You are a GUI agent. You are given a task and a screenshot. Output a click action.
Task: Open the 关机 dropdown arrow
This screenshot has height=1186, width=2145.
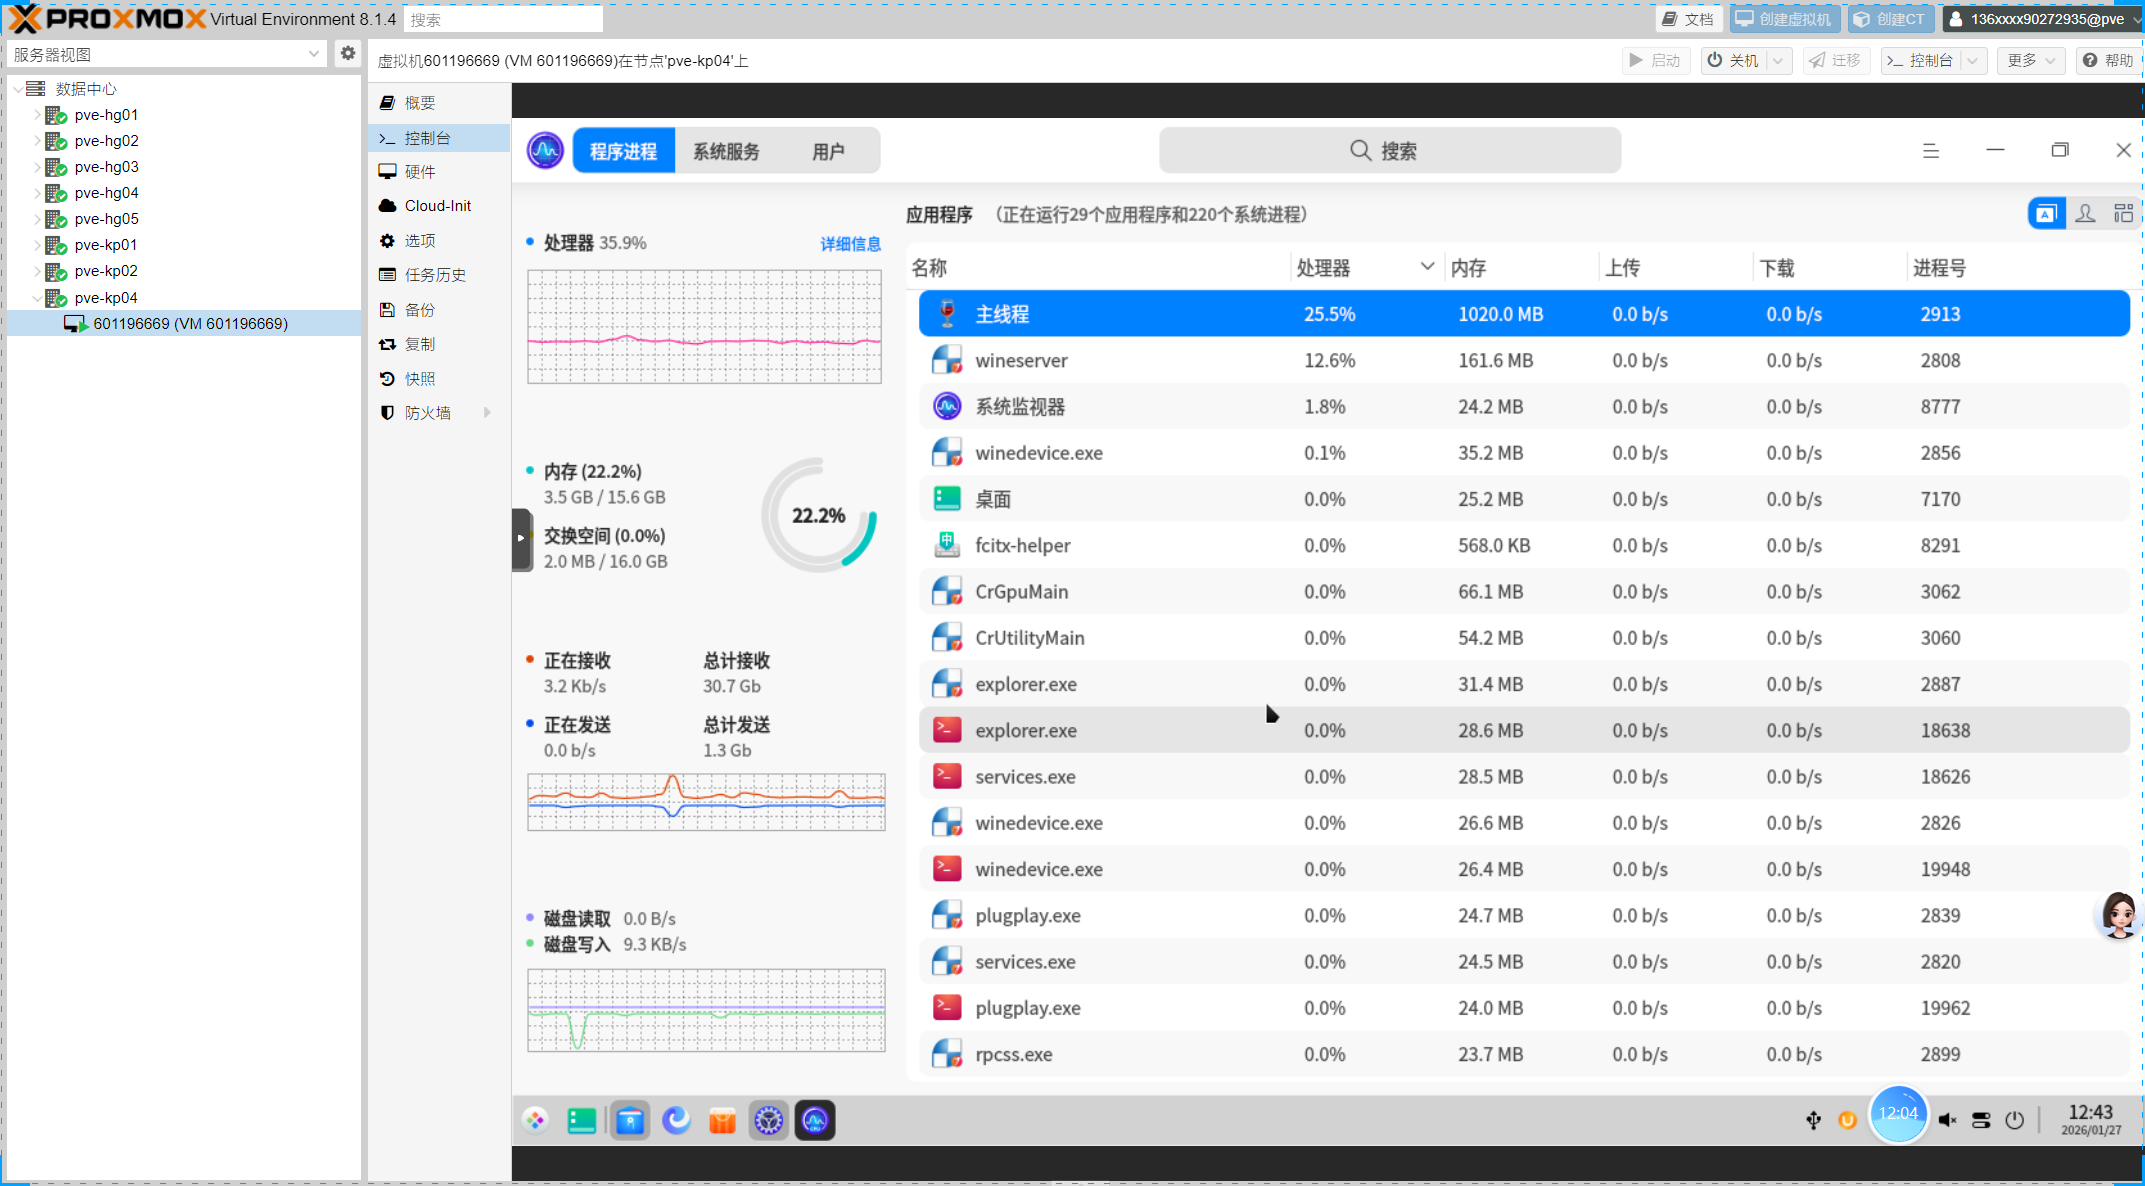click(1778, 61)
